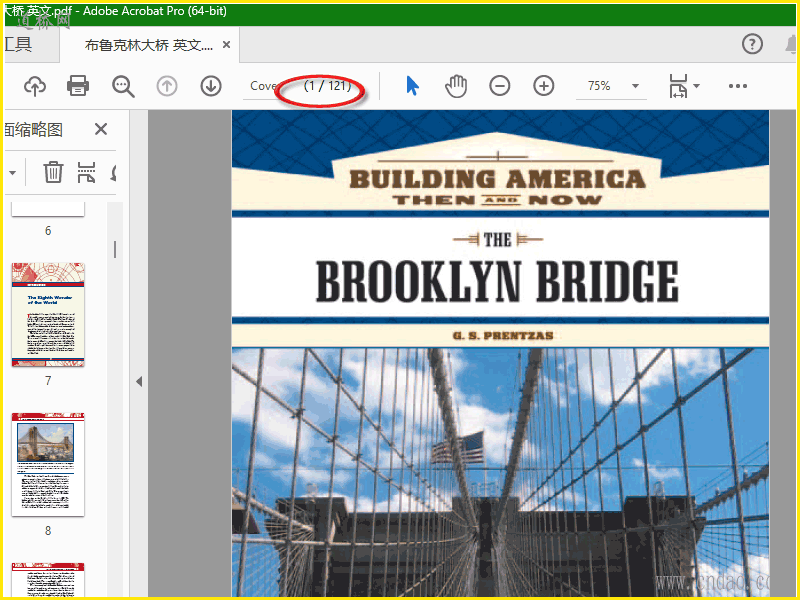Click page label 6 under thumbnail

[48, 231]
